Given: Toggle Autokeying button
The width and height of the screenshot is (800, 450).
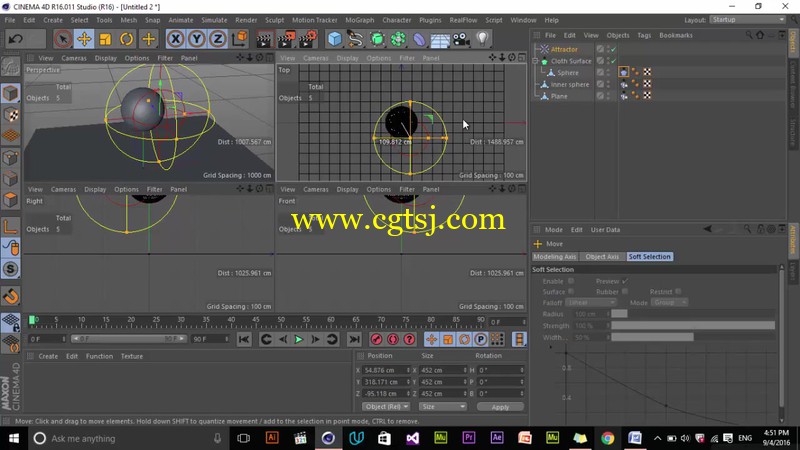Looking at the screenshot, I should [x=393, y=339].
